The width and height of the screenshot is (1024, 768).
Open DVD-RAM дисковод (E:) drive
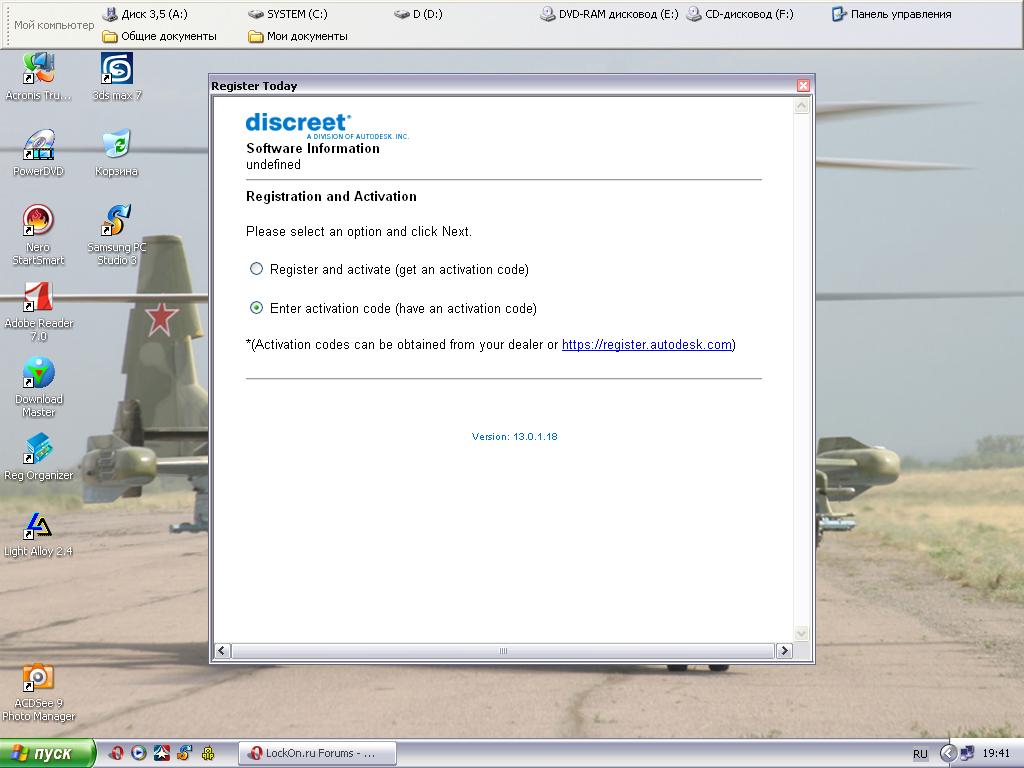pos(609,14)
